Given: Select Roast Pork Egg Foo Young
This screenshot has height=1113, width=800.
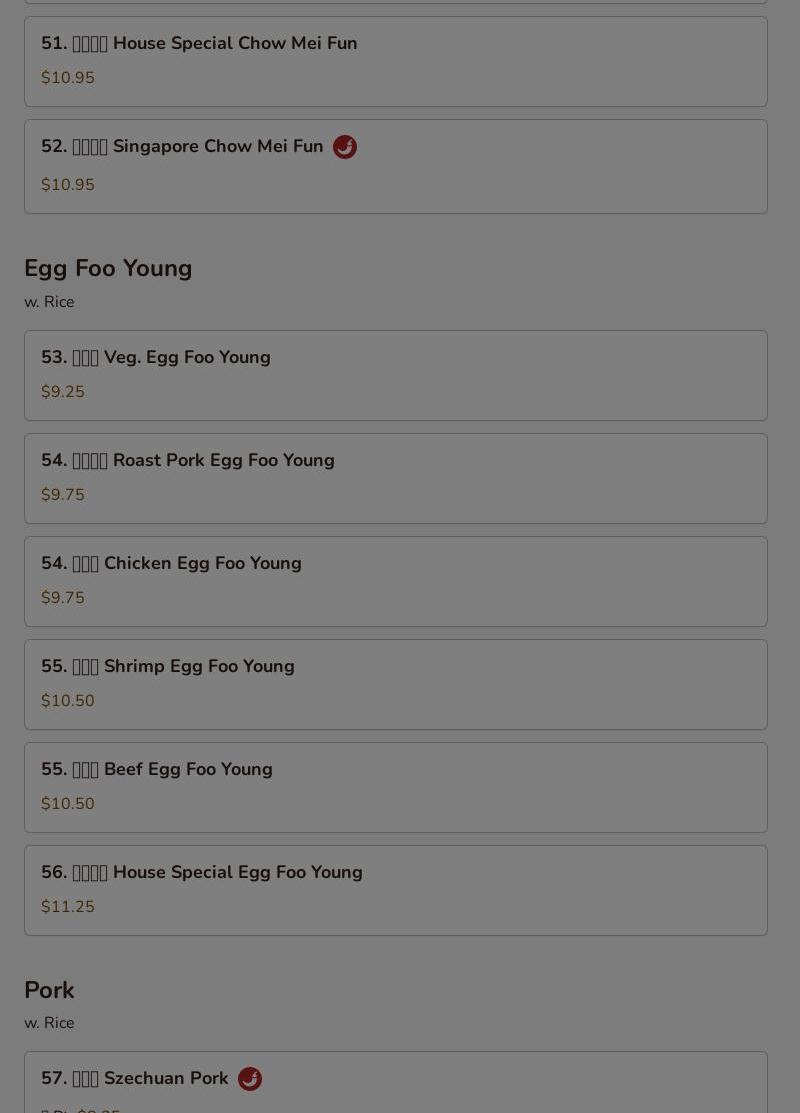Looking at the screenshot, I should (395, 478).
